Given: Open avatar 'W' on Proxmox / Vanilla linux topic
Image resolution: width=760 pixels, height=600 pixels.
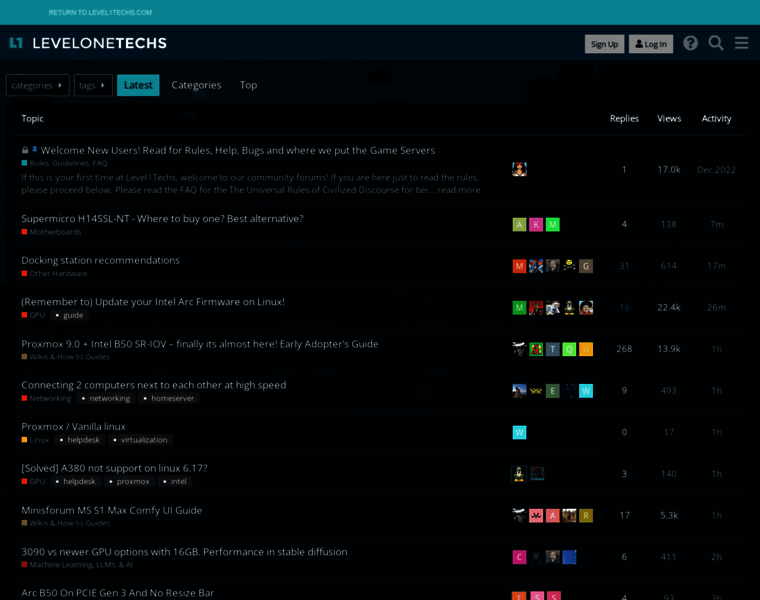Looking at the screenshot, I should pos(519,432).
